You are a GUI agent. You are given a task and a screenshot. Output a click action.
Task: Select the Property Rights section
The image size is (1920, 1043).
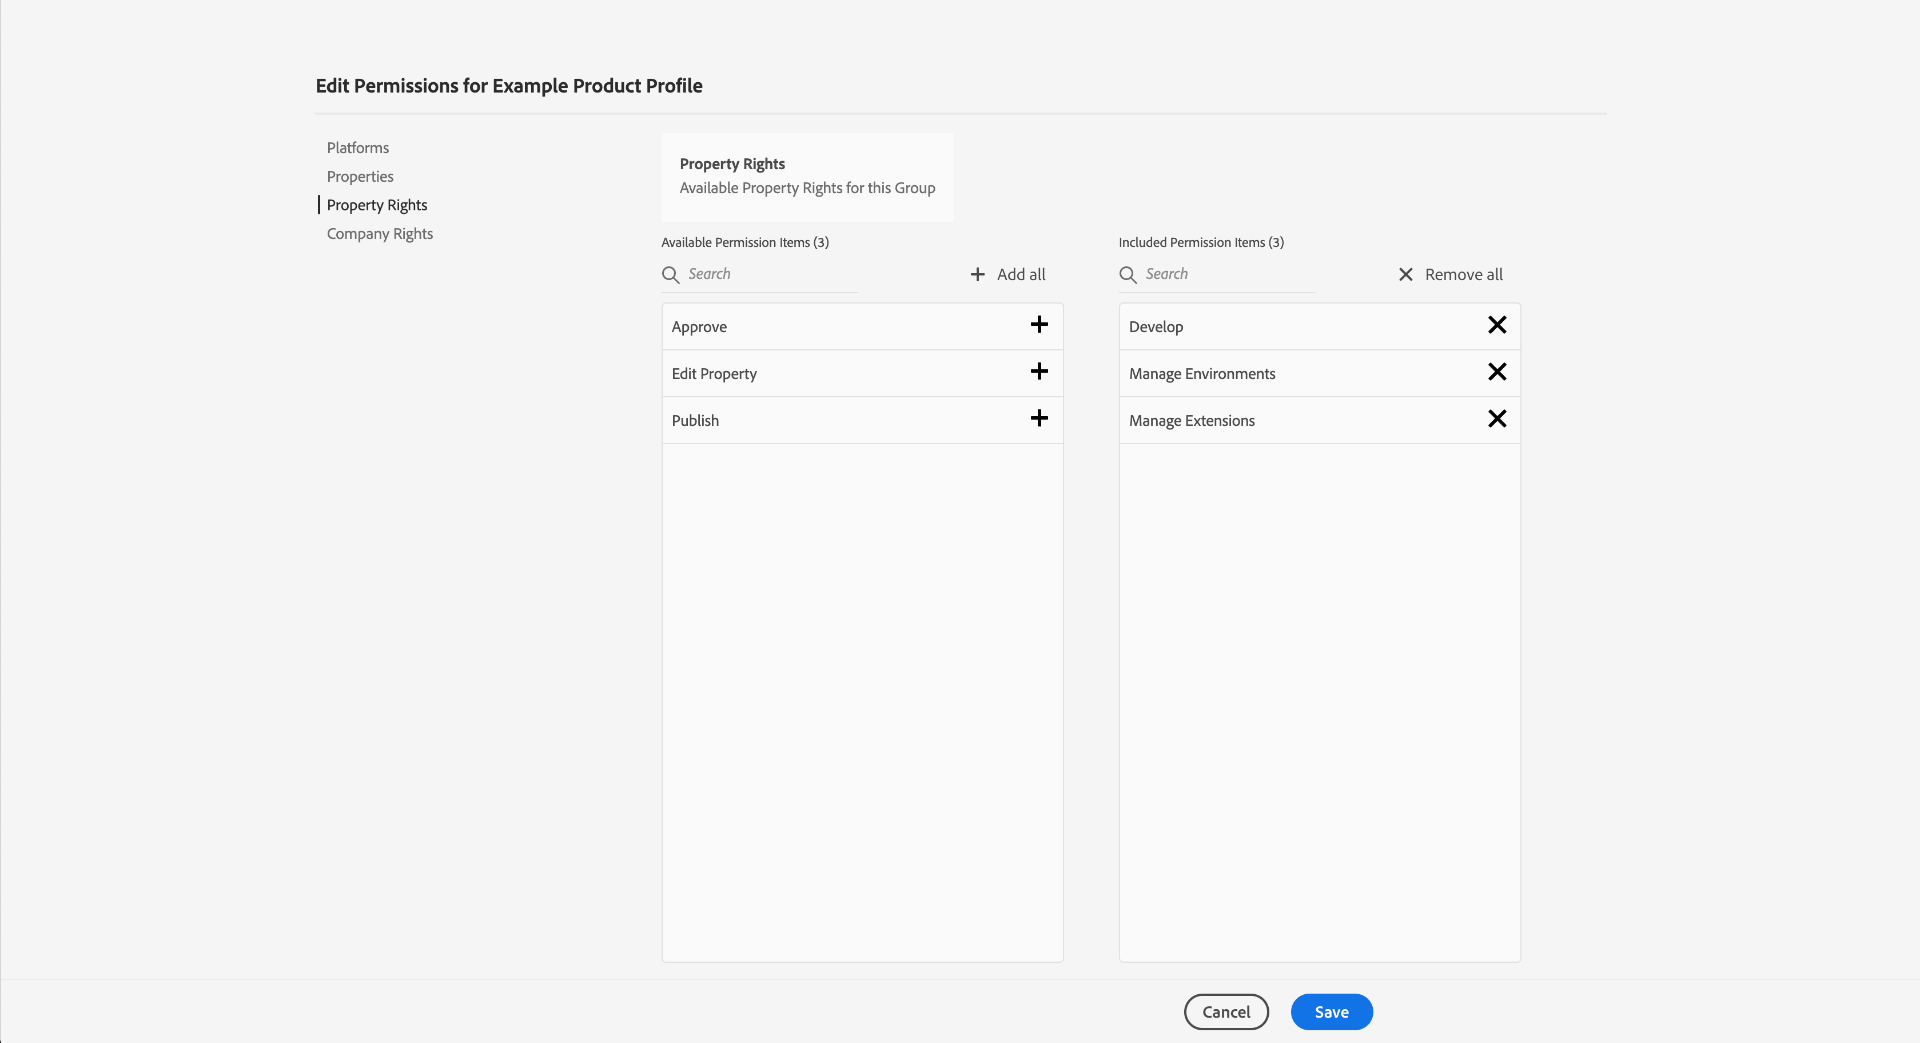click(x=377, y=205)
